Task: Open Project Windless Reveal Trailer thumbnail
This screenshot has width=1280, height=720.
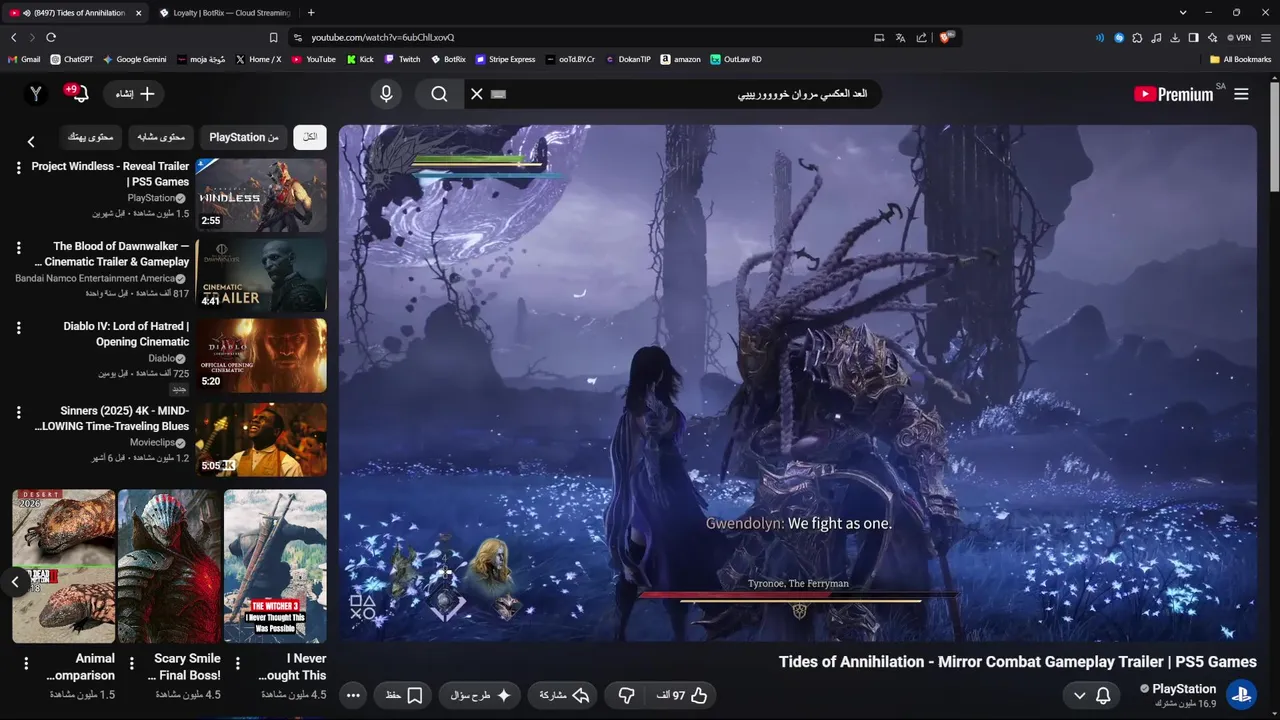Action: [261, 195]
